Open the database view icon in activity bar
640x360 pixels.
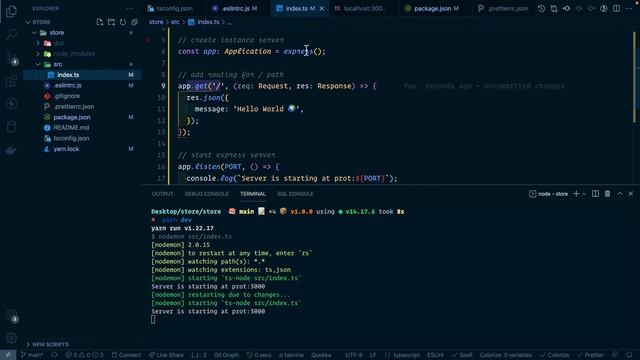[x=11, y=127]
